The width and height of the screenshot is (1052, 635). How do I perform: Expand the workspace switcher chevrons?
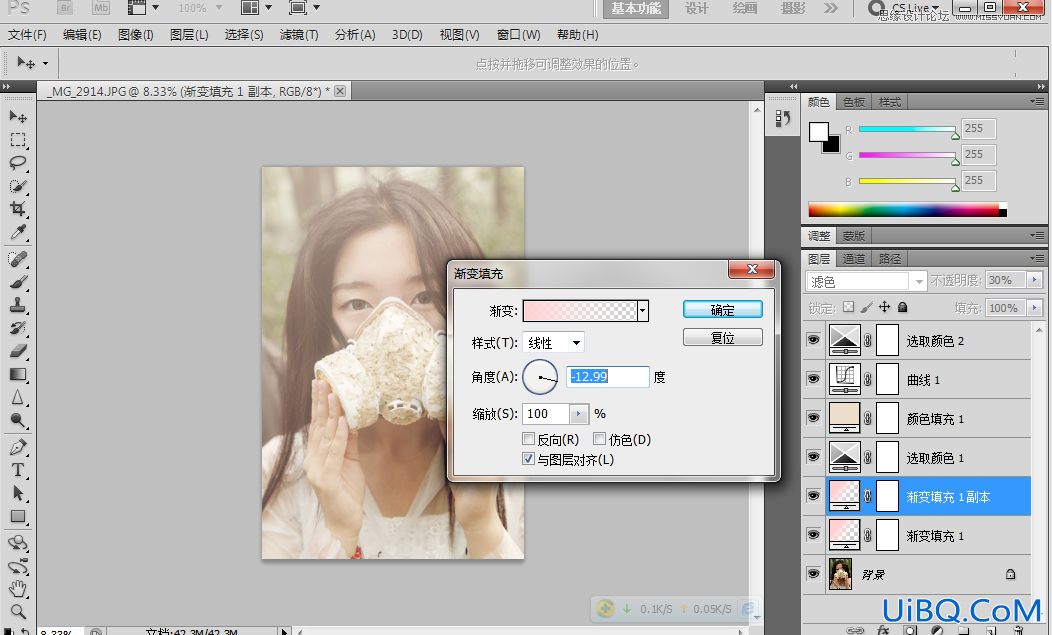[831, 8]
